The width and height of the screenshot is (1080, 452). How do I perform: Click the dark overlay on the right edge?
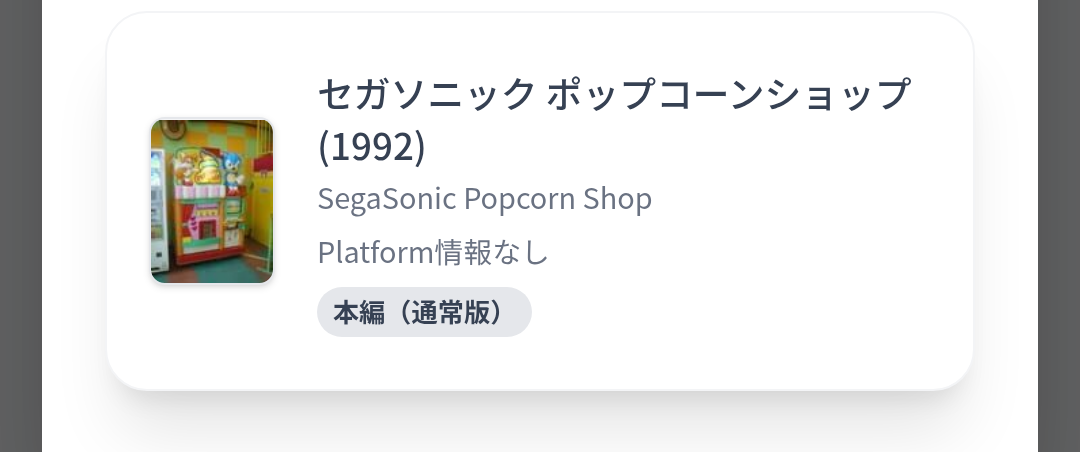coord(1059,226)
